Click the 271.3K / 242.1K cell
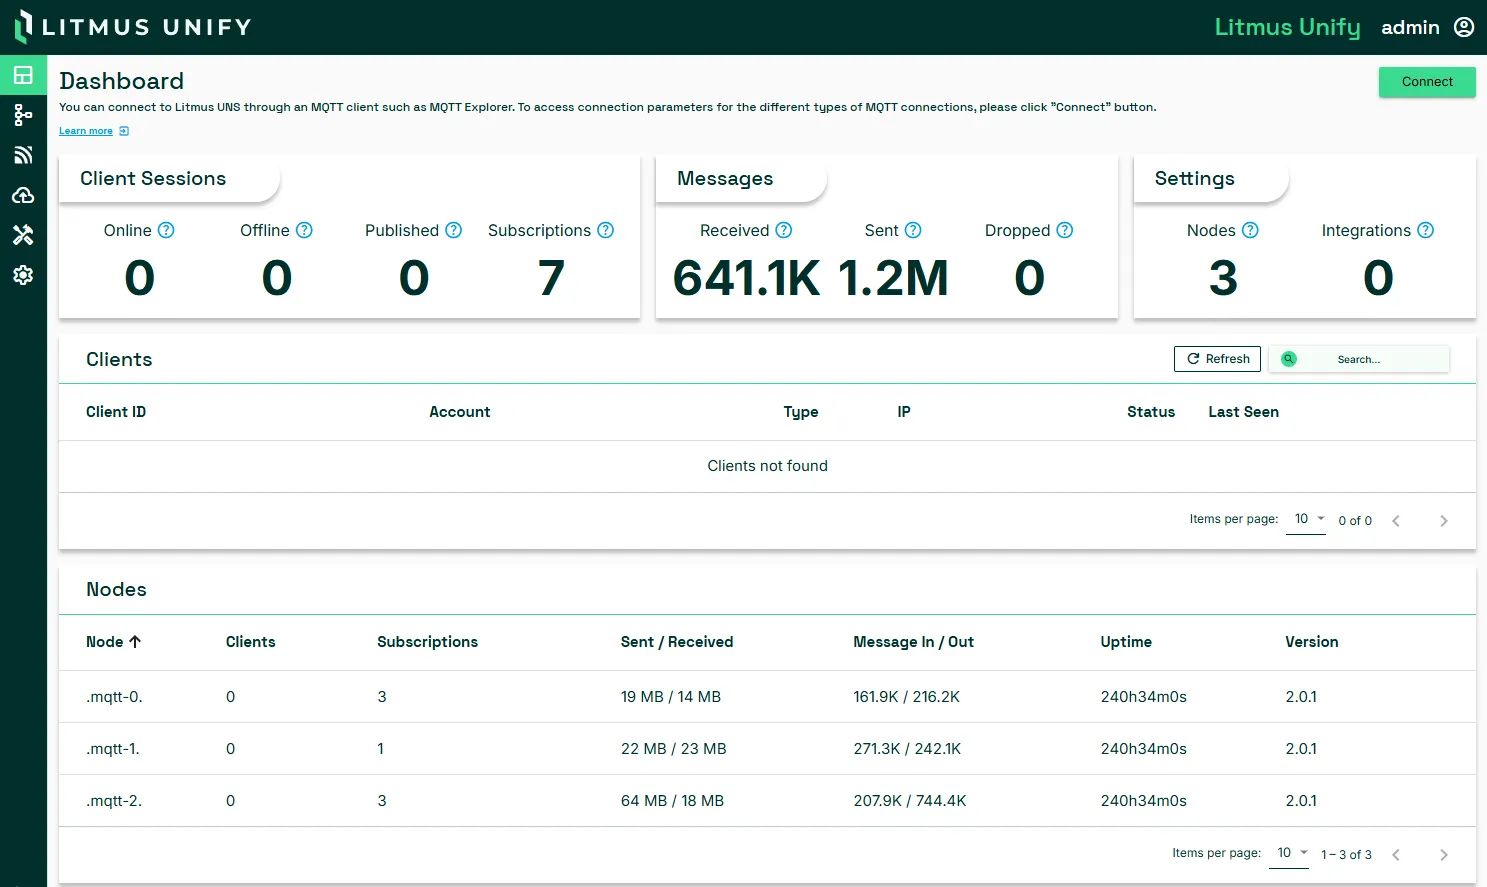 tap(907, 749)
